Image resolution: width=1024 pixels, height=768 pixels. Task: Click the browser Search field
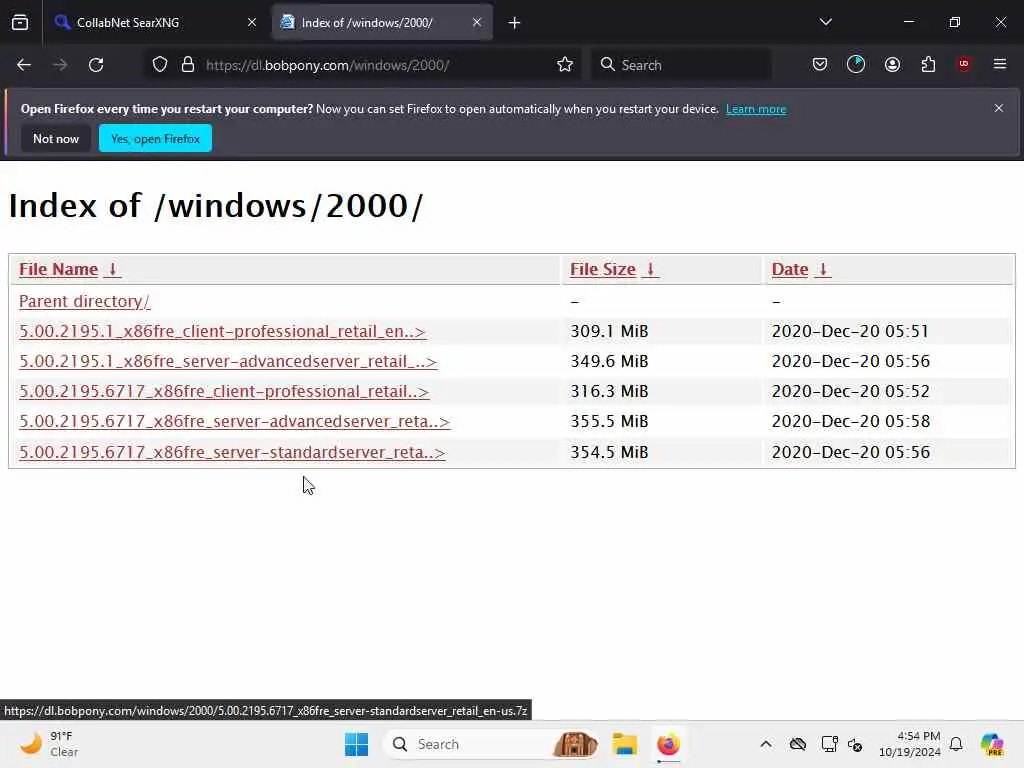point(682,65)
